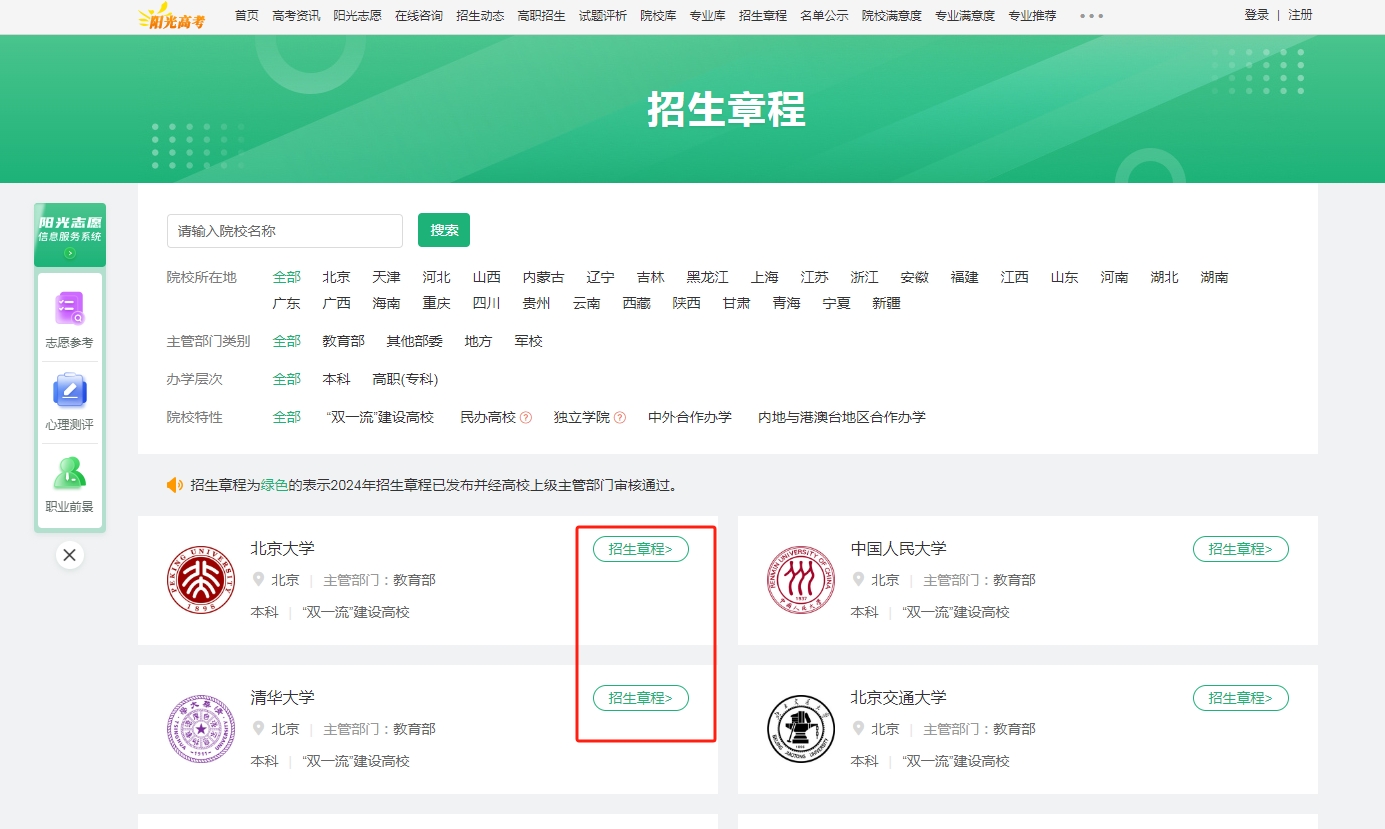
Task: Open 专业满意度 in the top navigation
Action: tap(965, 15)
